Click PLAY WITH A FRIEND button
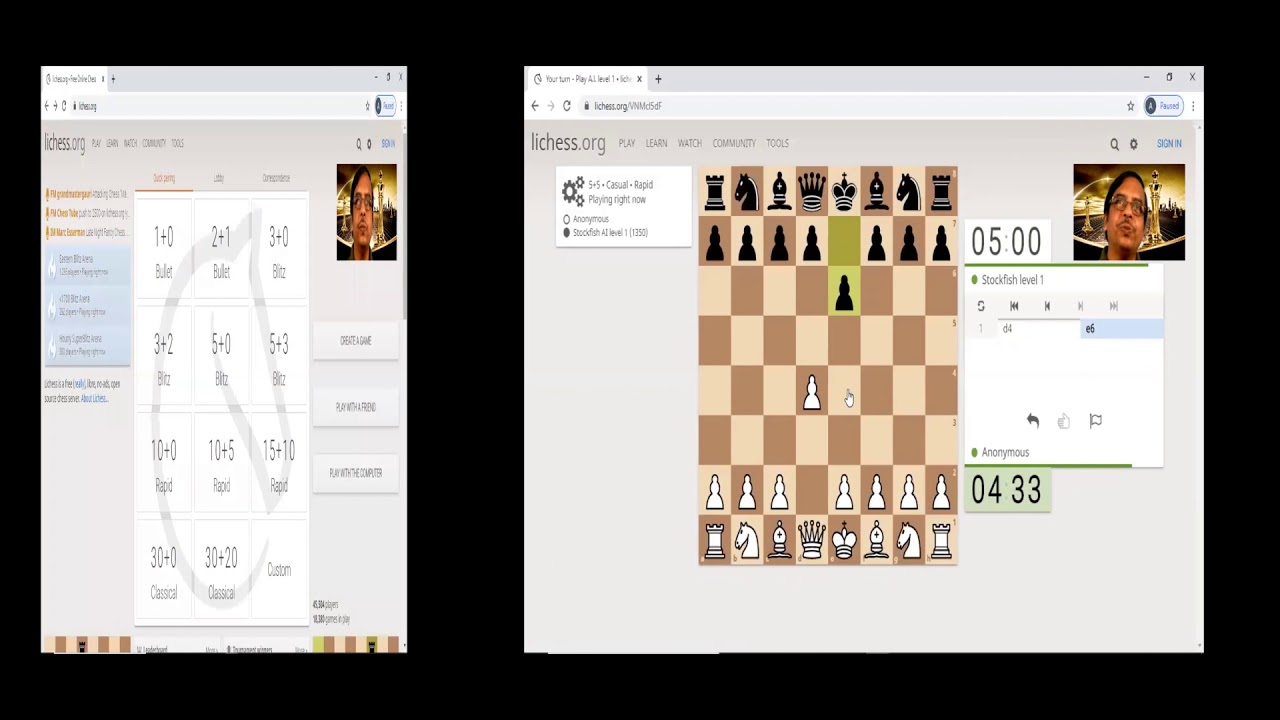 click(356, 407)
